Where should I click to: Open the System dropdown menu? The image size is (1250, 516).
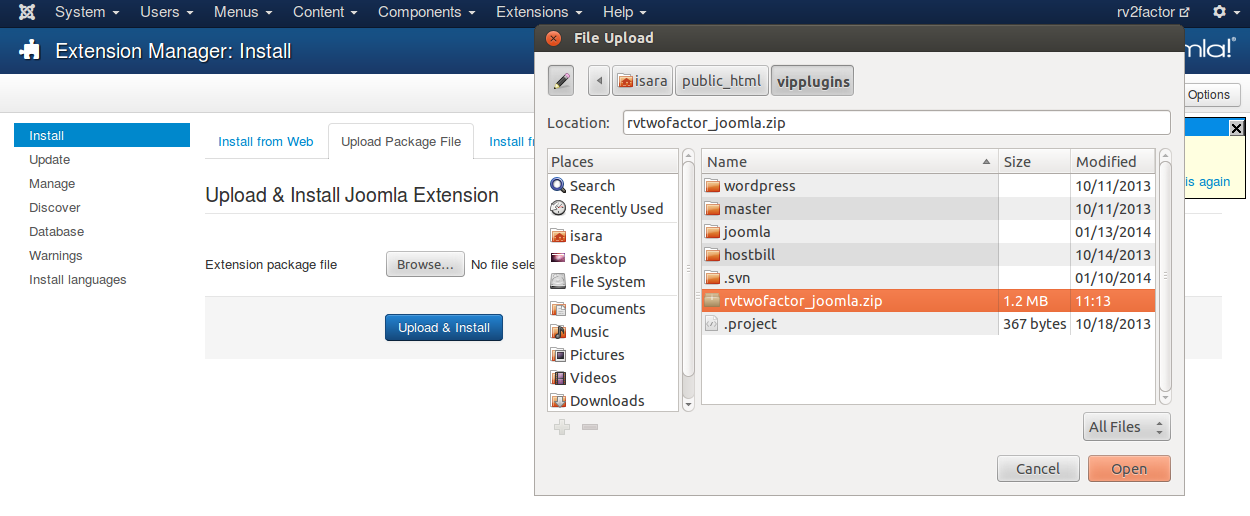pyautogui.click(x=87, y=12)
